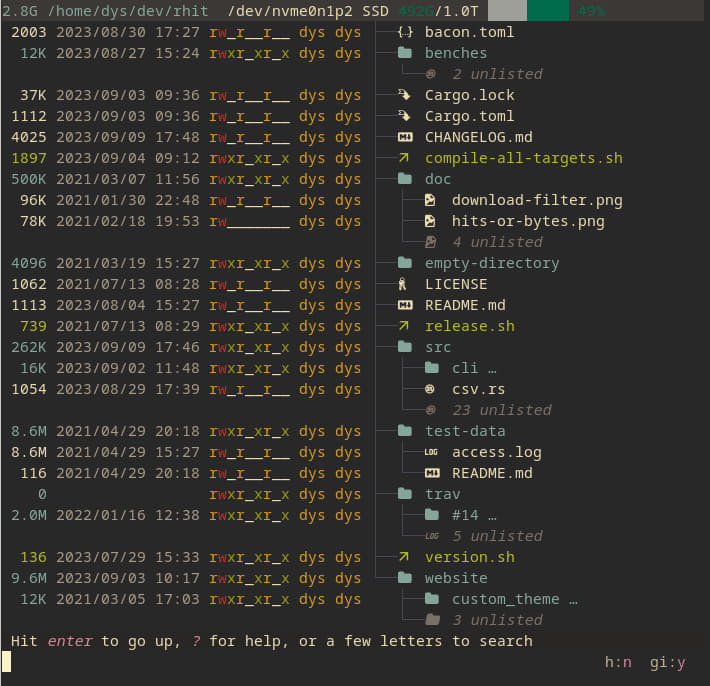The height and width of the screenshot is (686, 710).
Task: Select the test-data directory name
Action: tap(465, 431)
